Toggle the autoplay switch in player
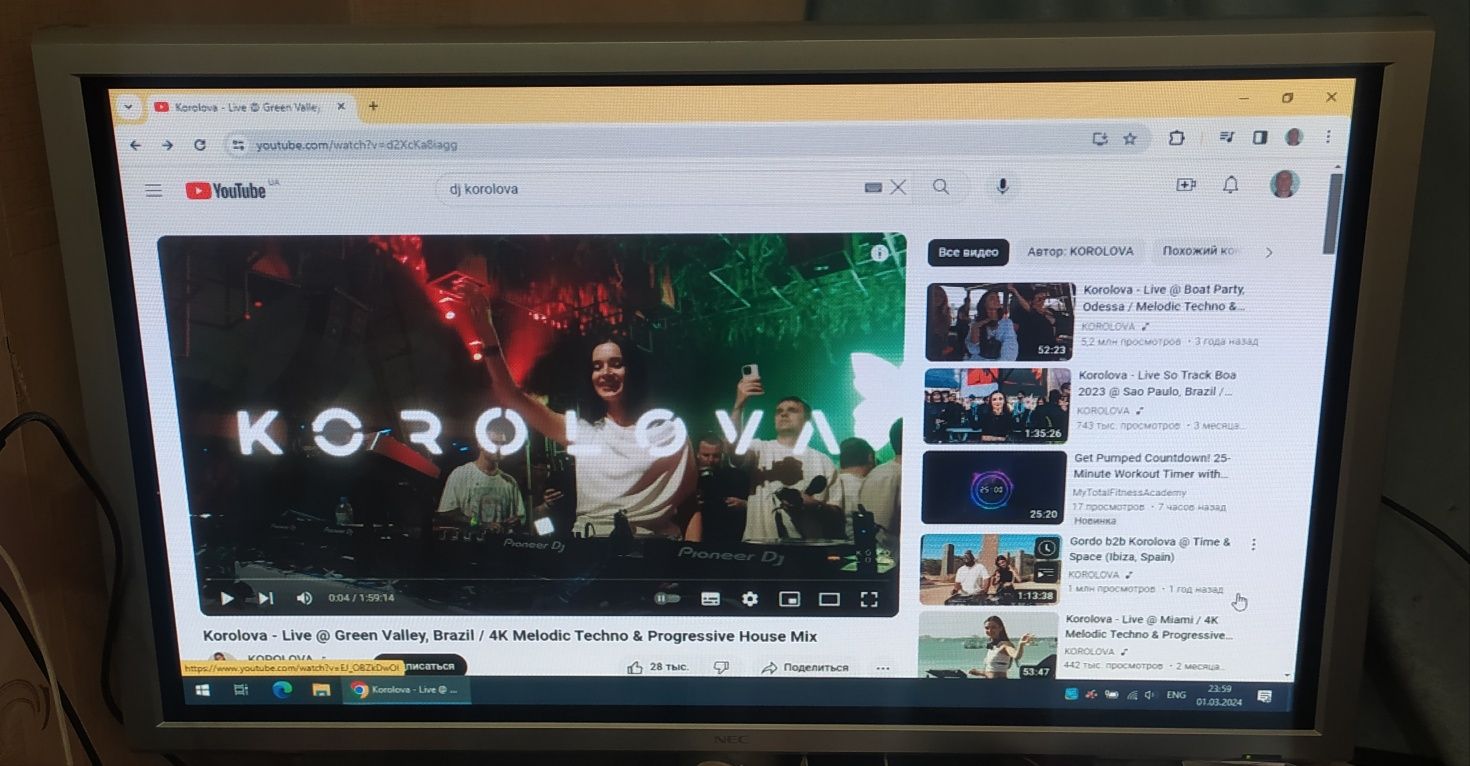The height and width of the screenshot is (766, 1470). (666, 598)
